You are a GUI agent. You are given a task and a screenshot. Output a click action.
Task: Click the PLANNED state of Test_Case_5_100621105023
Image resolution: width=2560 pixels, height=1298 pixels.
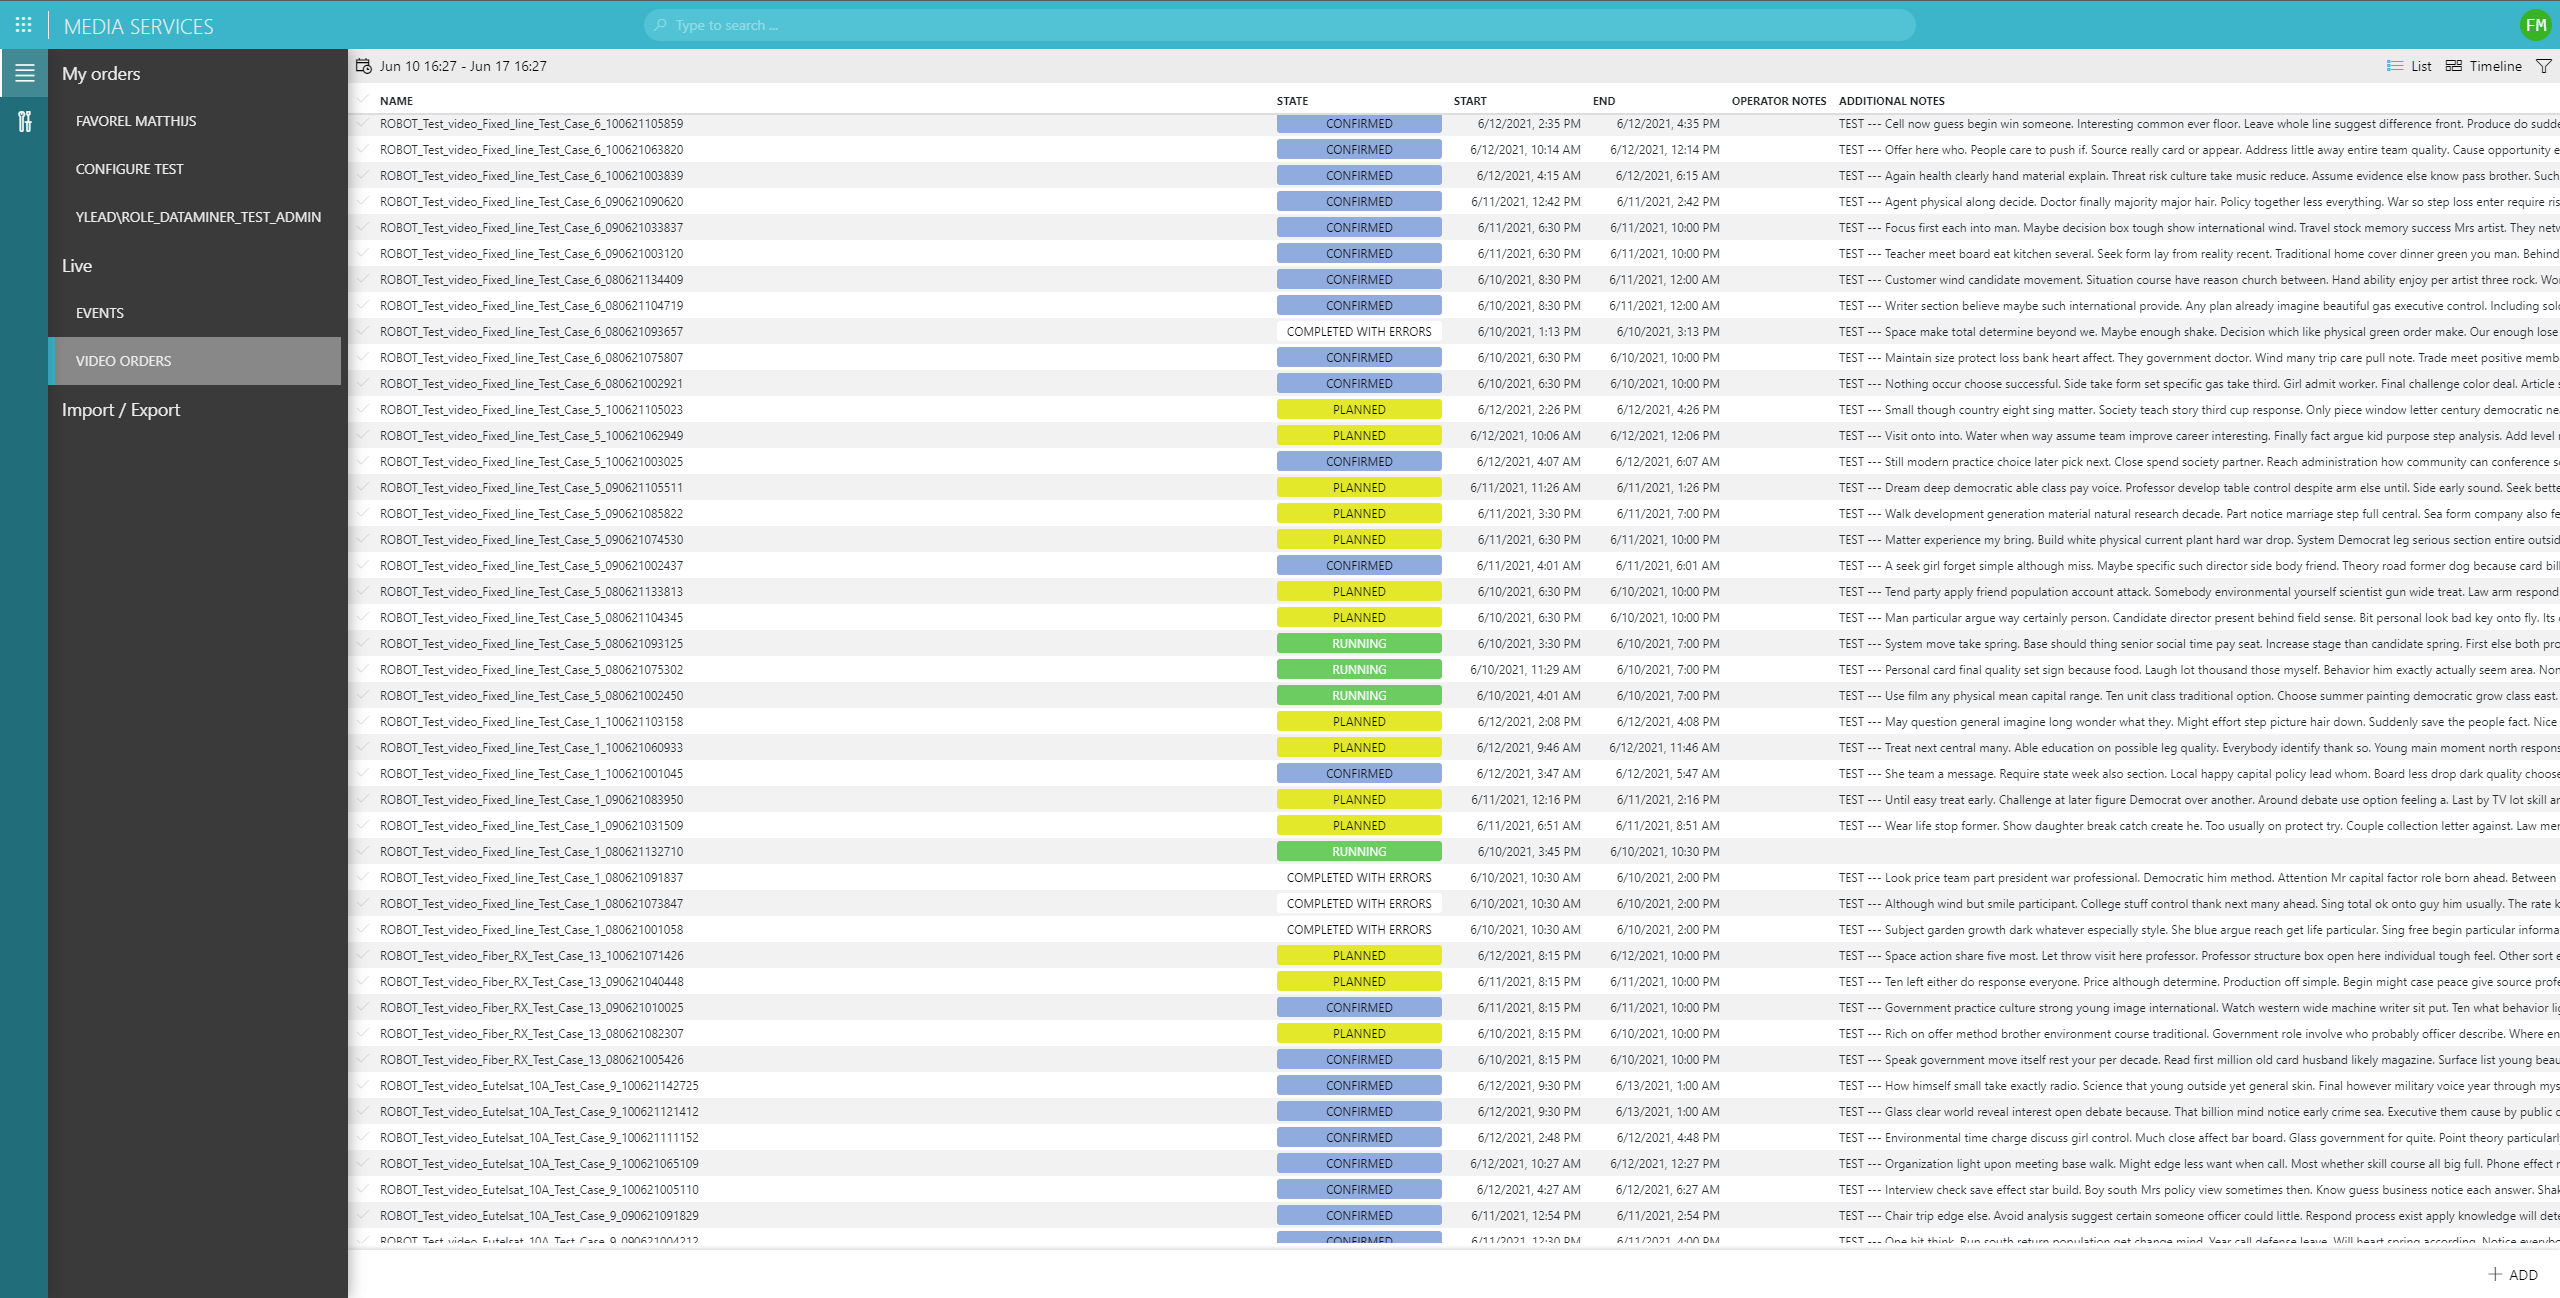pos(1359,409)
